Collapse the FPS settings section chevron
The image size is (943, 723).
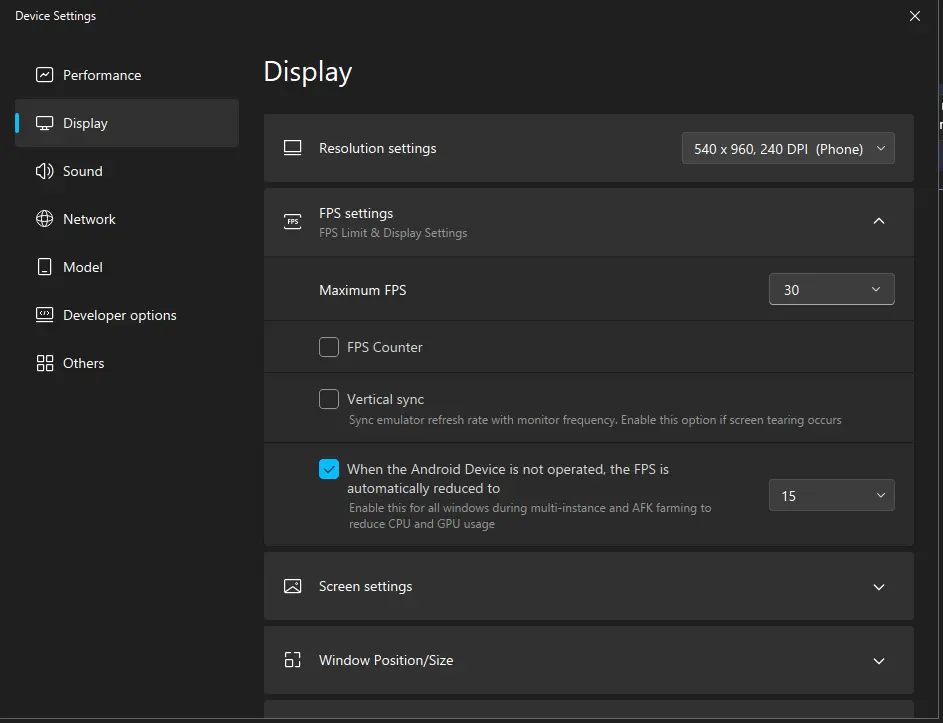pos(879,221)
